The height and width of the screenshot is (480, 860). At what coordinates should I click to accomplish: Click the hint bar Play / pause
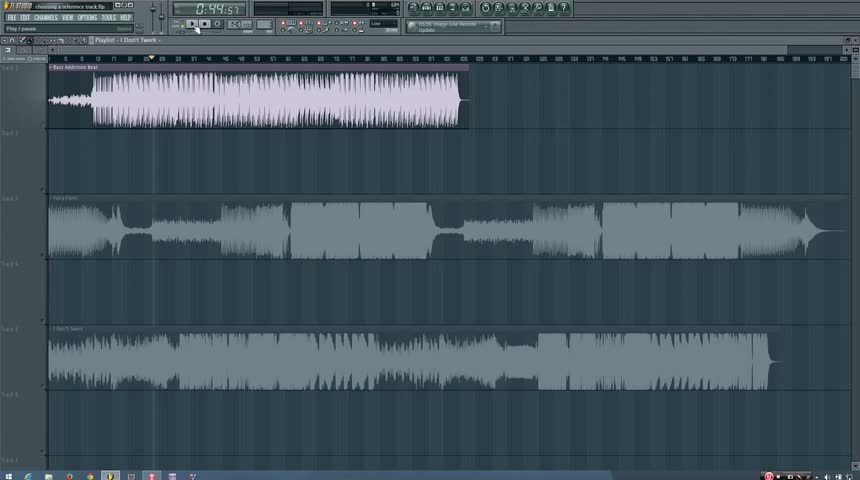coord(69,29)
